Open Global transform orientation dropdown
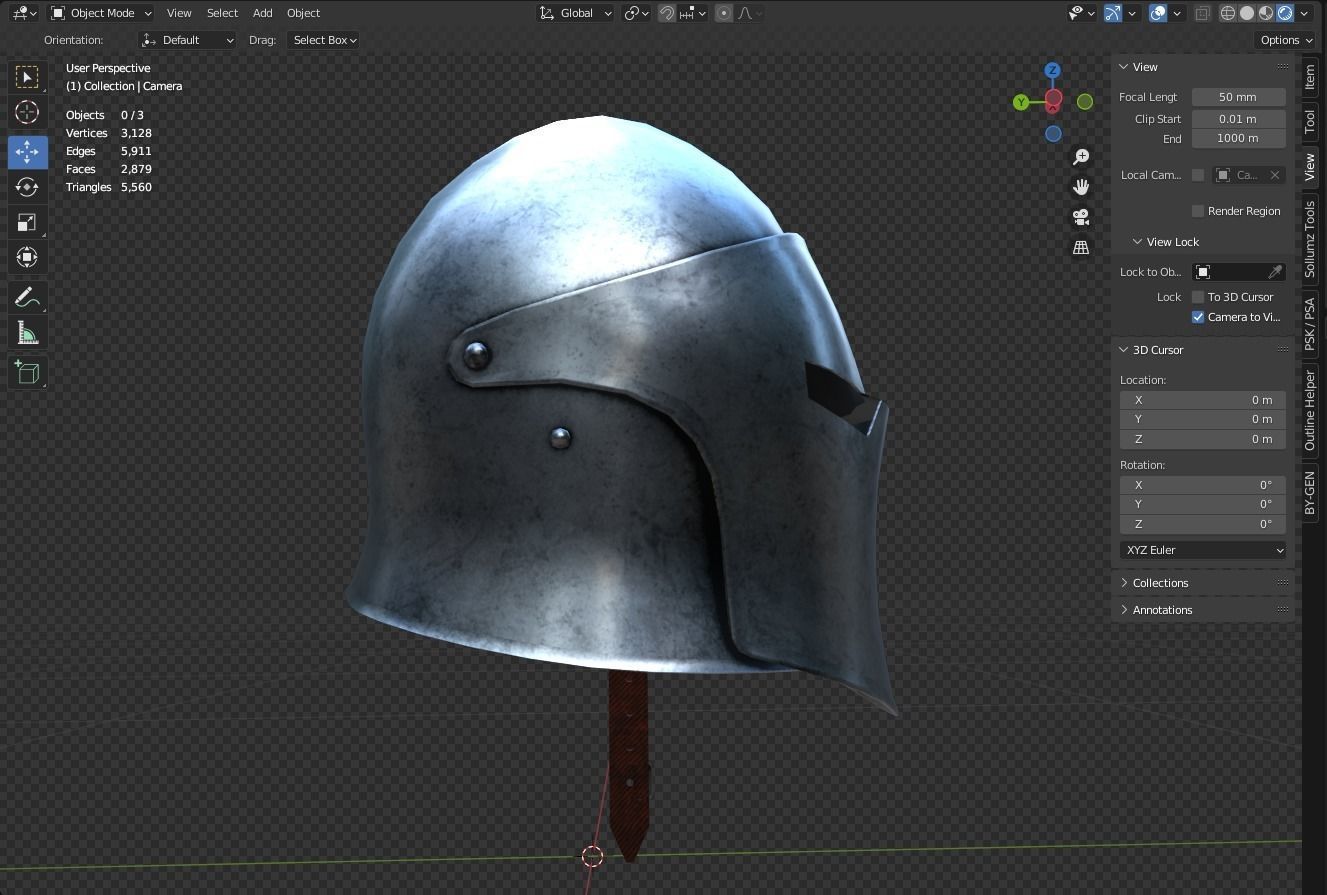The image size is (1327, 895). pos(575,13)
